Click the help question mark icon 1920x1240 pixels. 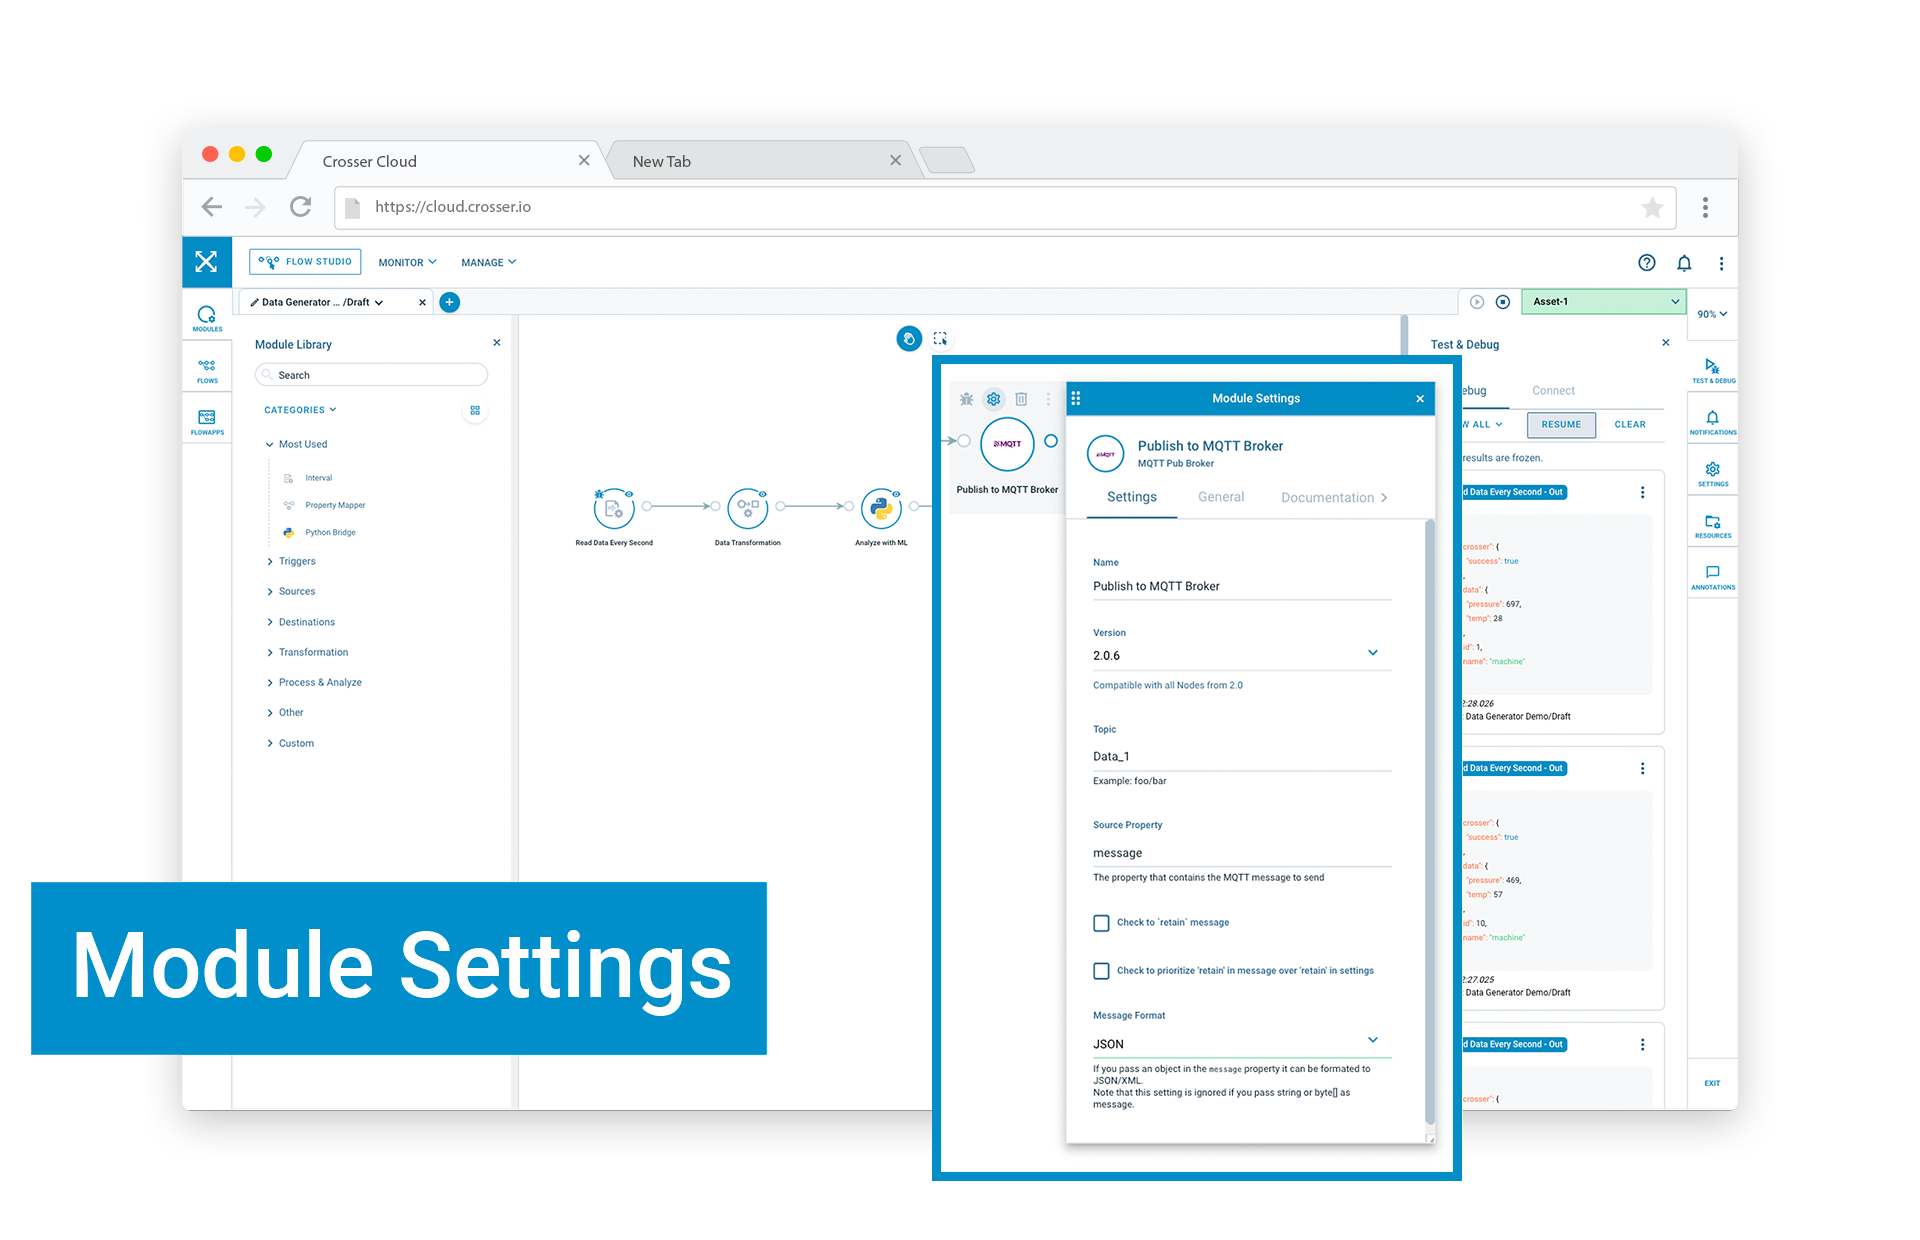pyautogui.click(x=1646, y=262)
